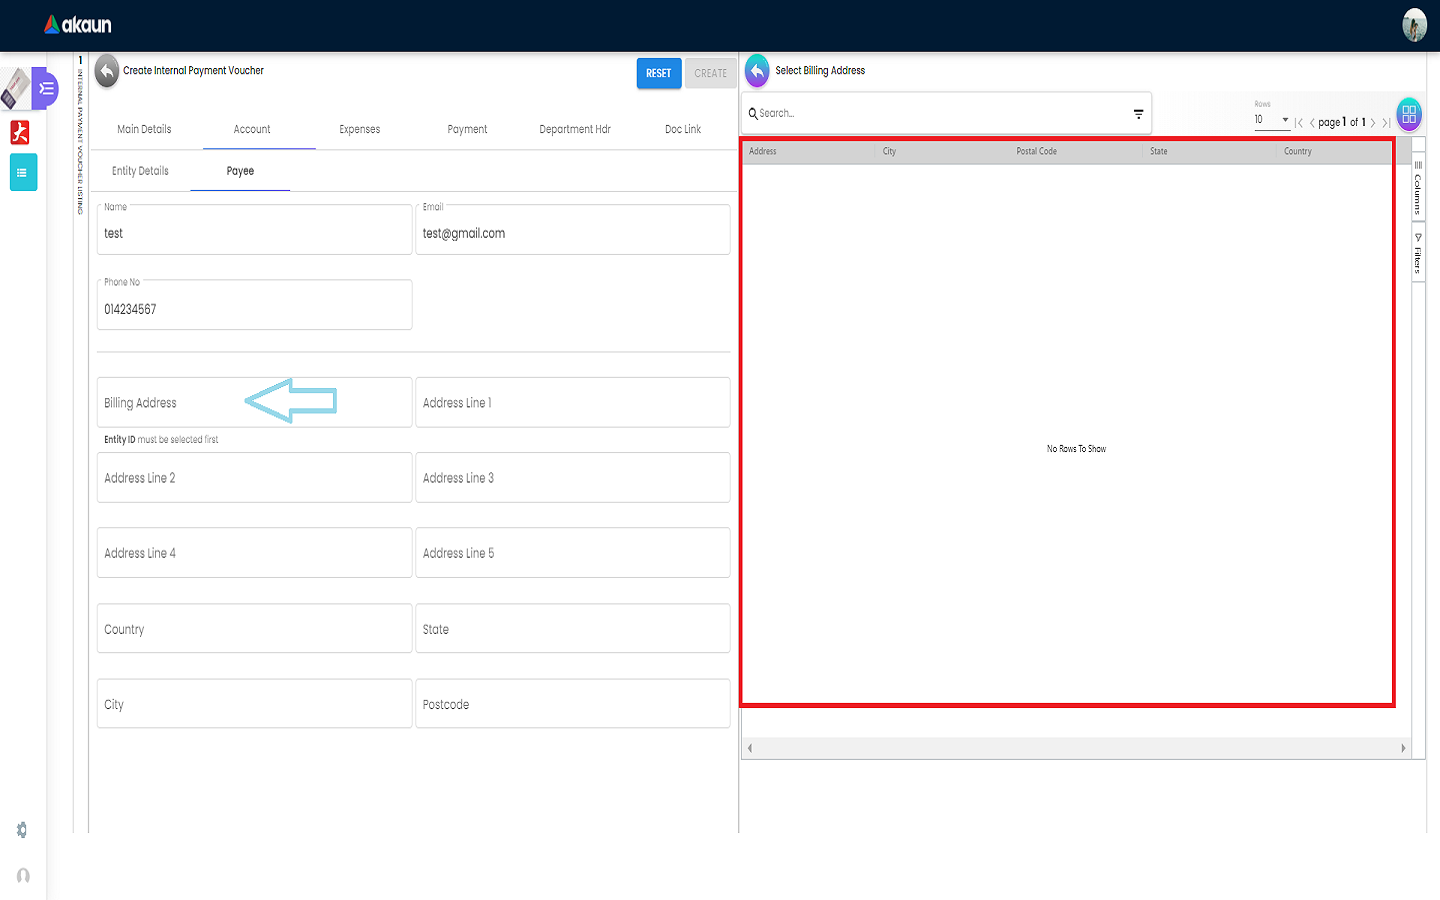The image size is (1440, 900).
Task: Expand the Columns side panel
Action: (1418, 187)
